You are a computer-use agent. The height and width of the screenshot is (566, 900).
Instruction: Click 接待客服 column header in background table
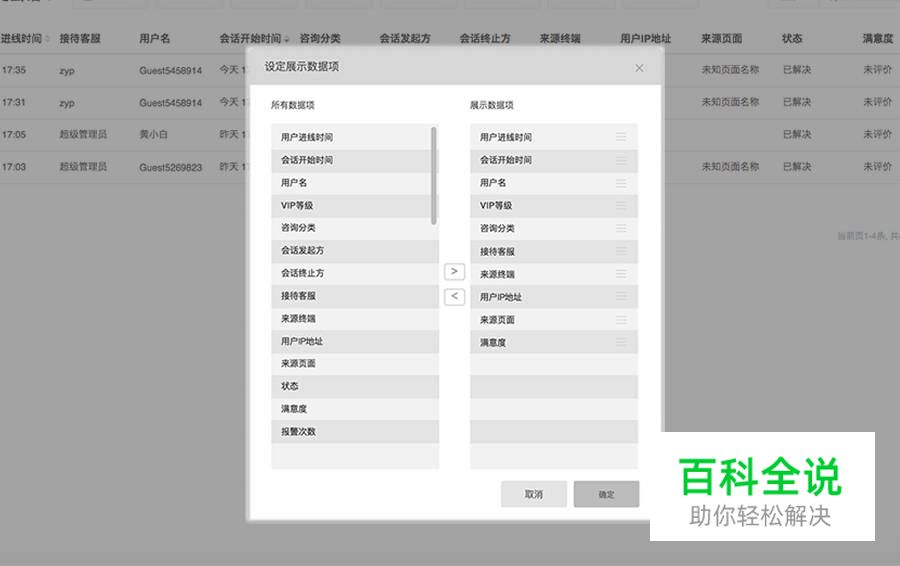(x=80, y=38)
